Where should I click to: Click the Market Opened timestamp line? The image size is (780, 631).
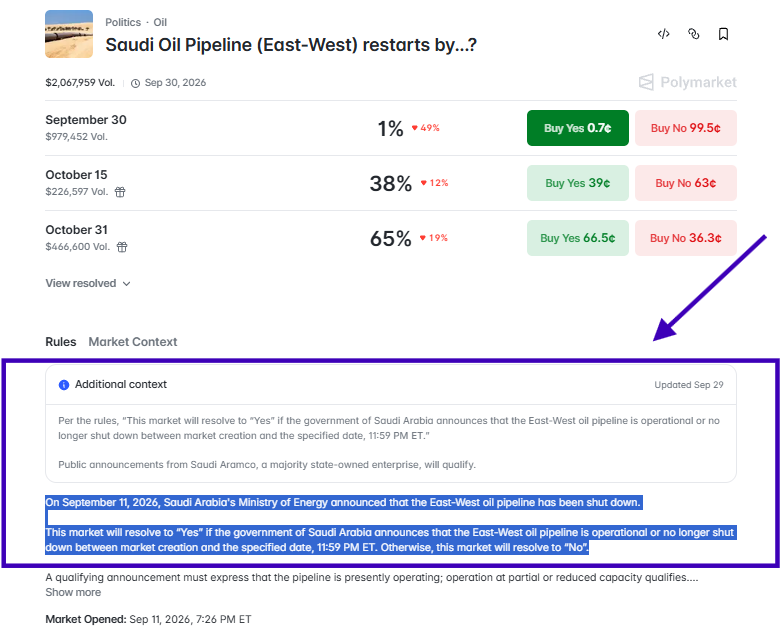(x=148, y=619)
